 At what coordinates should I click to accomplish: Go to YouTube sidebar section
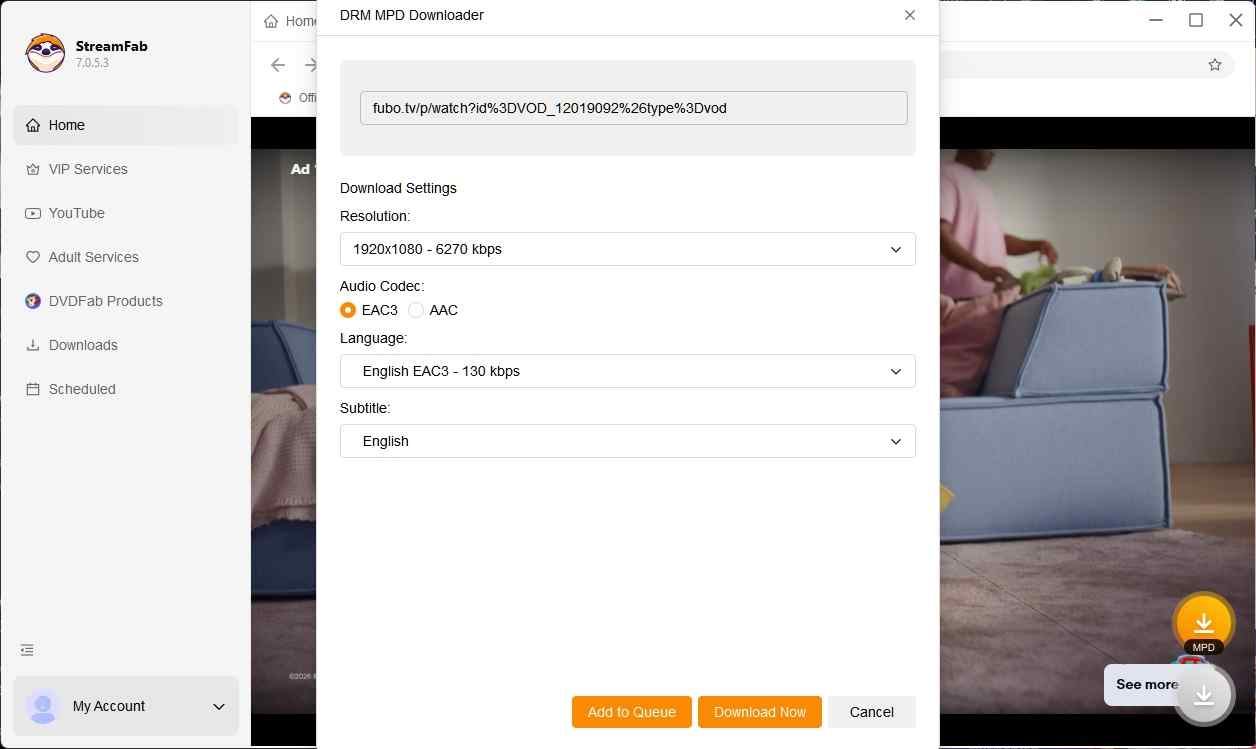point(125,213)
